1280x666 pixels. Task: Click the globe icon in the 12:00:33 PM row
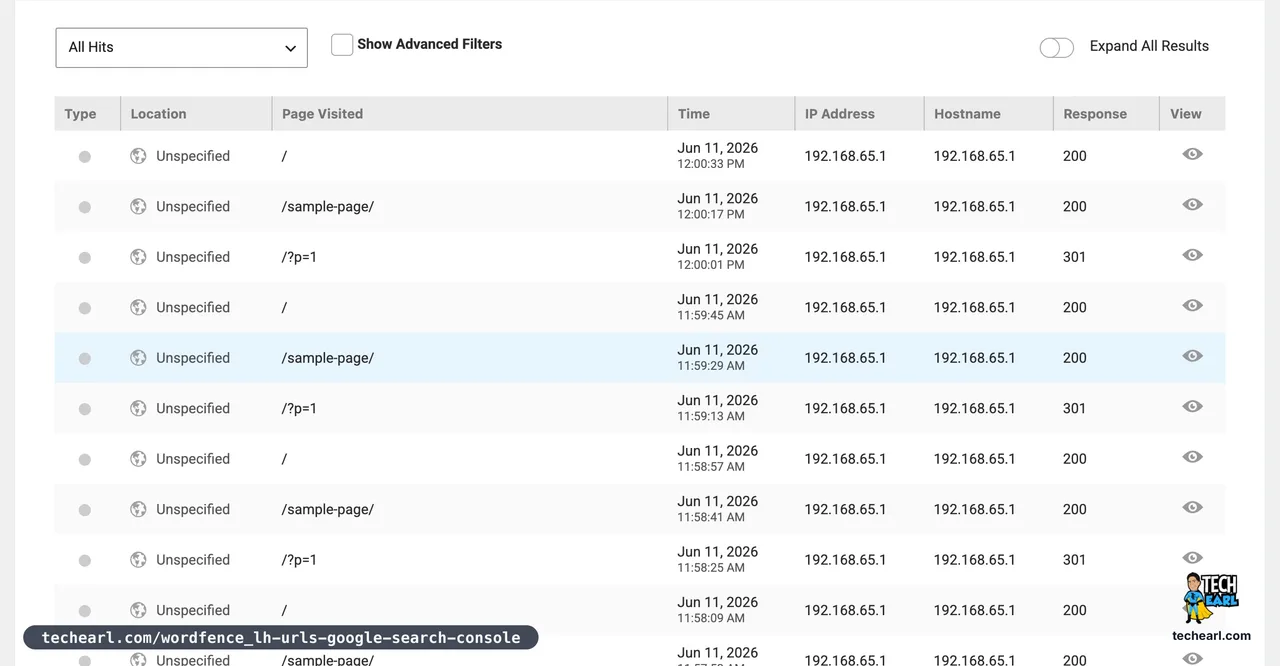click(138, 156)
